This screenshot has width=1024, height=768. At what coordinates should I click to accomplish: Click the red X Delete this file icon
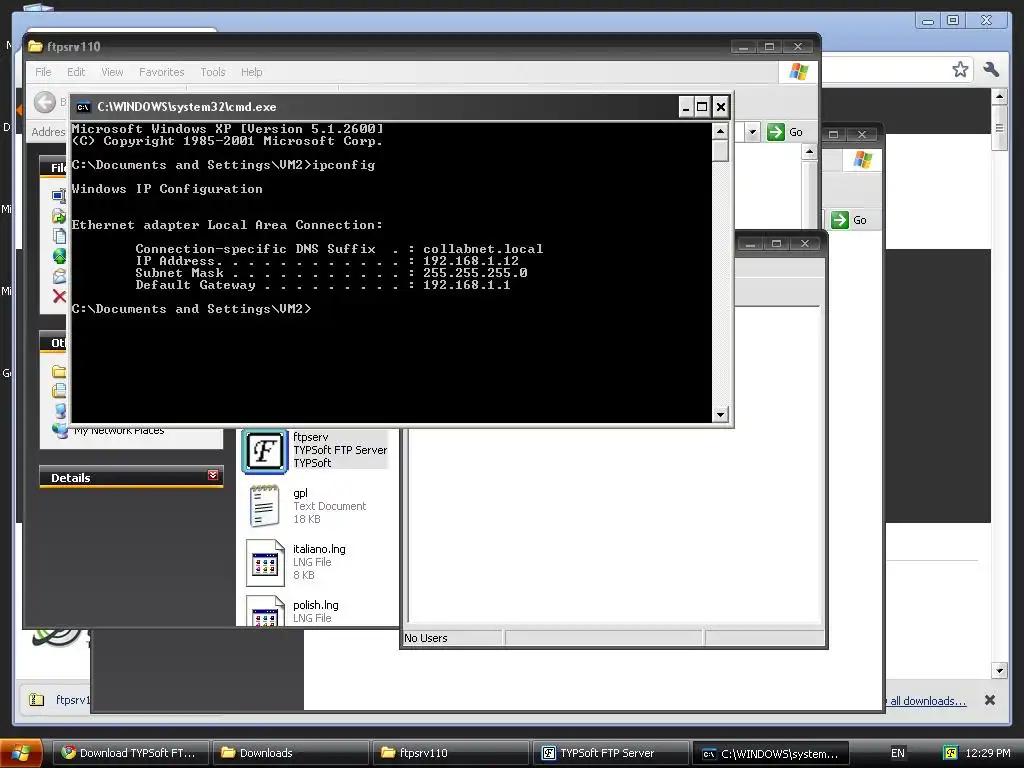pos(59,296)
